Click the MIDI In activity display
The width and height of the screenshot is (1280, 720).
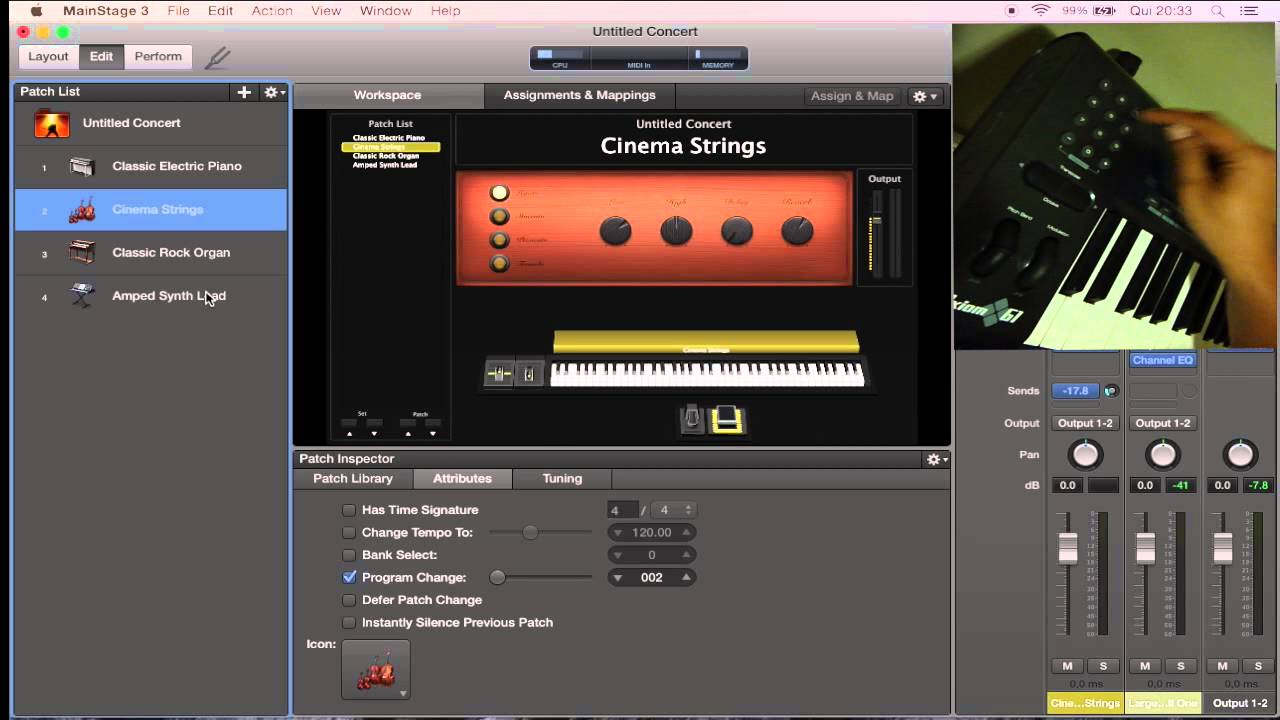click(x=639, y=58)
